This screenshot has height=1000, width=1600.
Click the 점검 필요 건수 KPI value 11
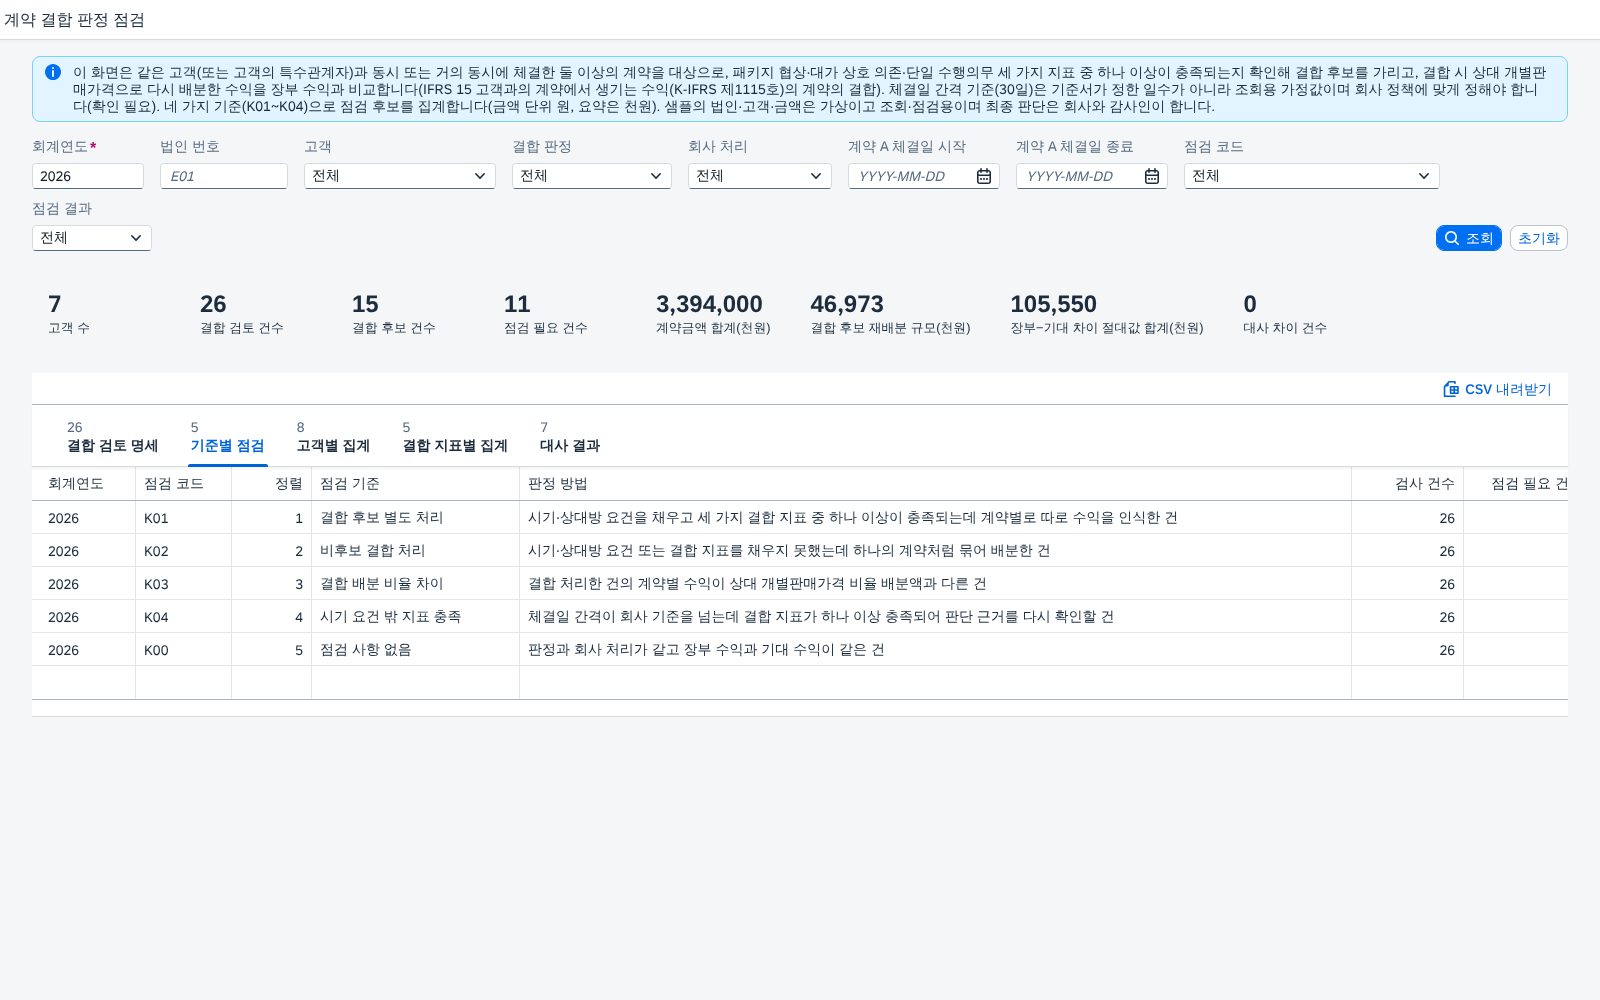[x=517, y=304]
